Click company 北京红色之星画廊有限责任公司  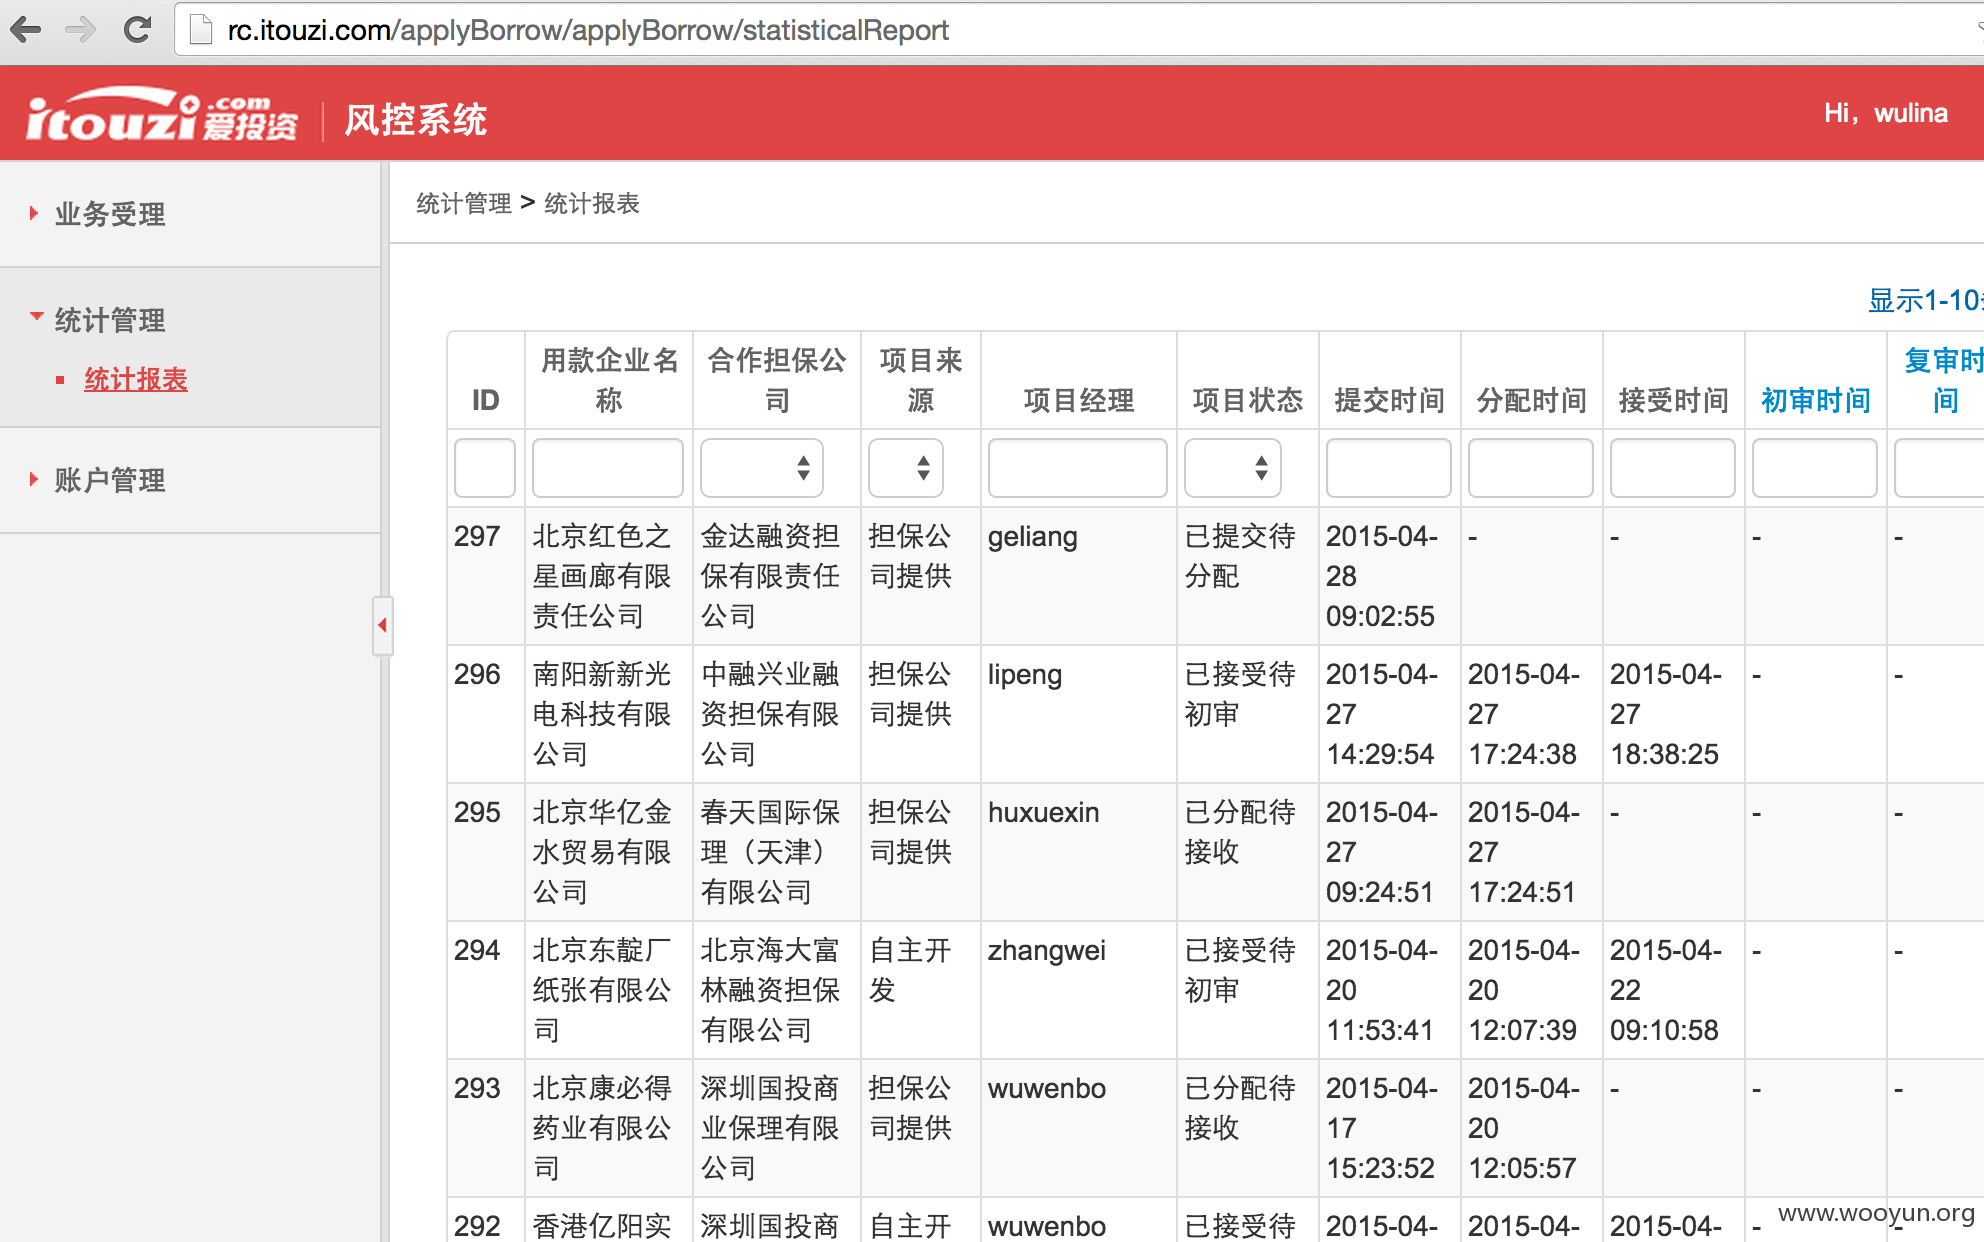click(x=602, y=577)
